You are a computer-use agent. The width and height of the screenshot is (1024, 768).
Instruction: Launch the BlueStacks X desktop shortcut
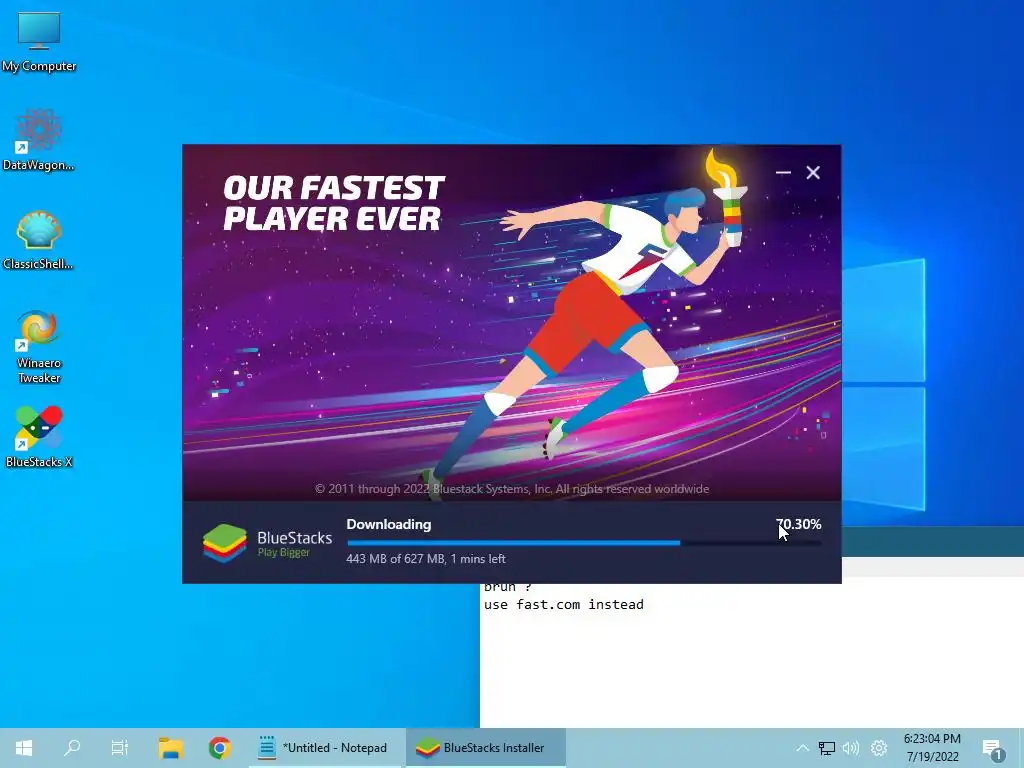tap(39, 436)
